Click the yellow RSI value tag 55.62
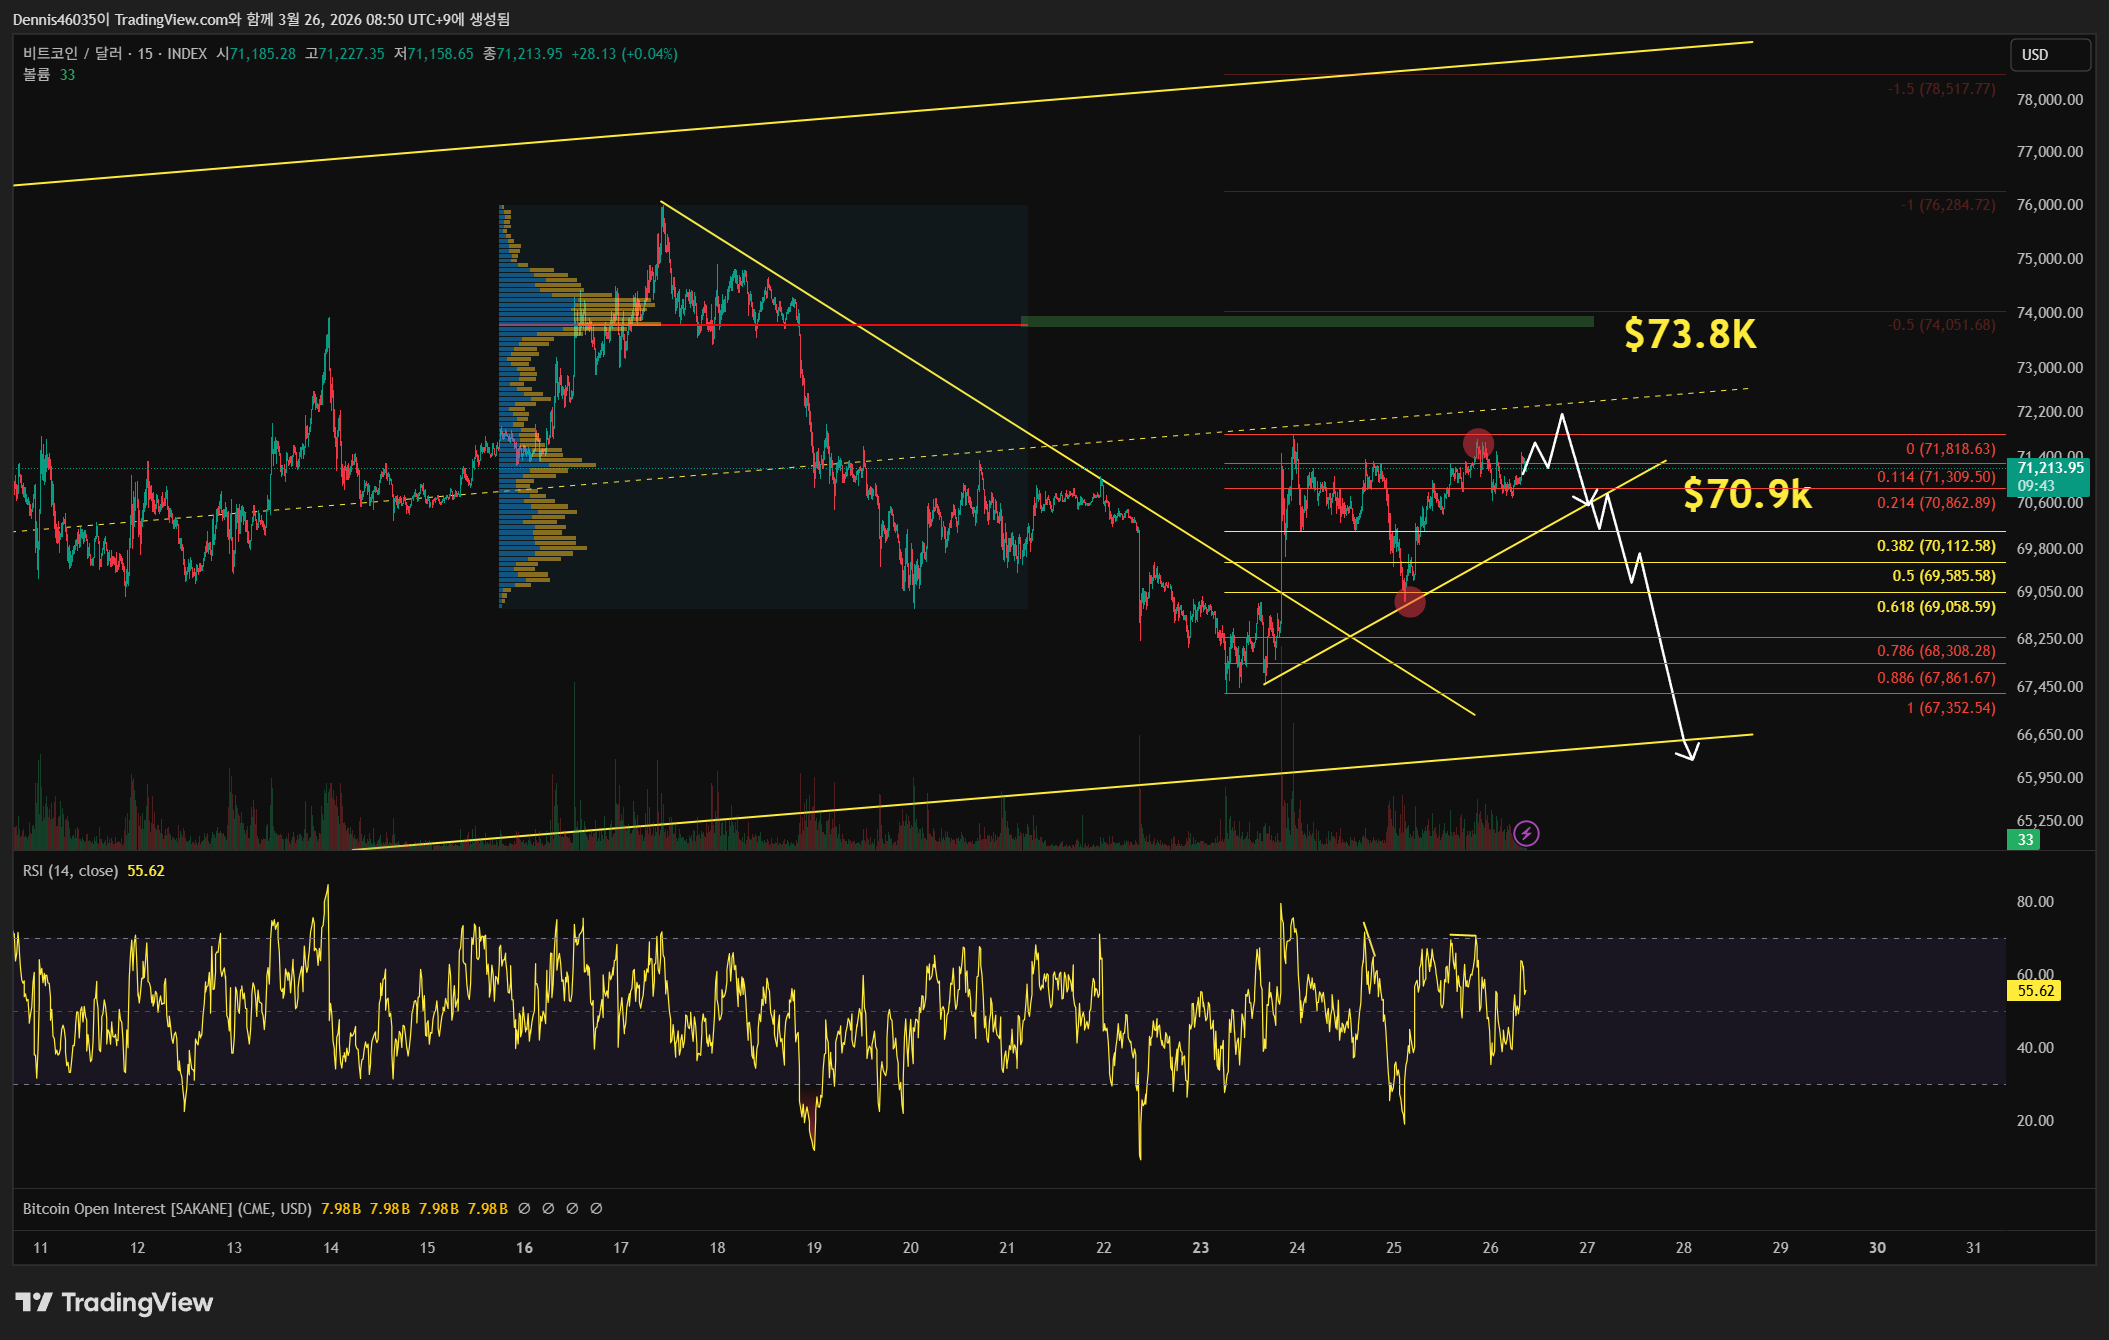Image resolution: width=2109 pixels, height=1340 pixels. pyautogui.click(x=2034, y=991)
